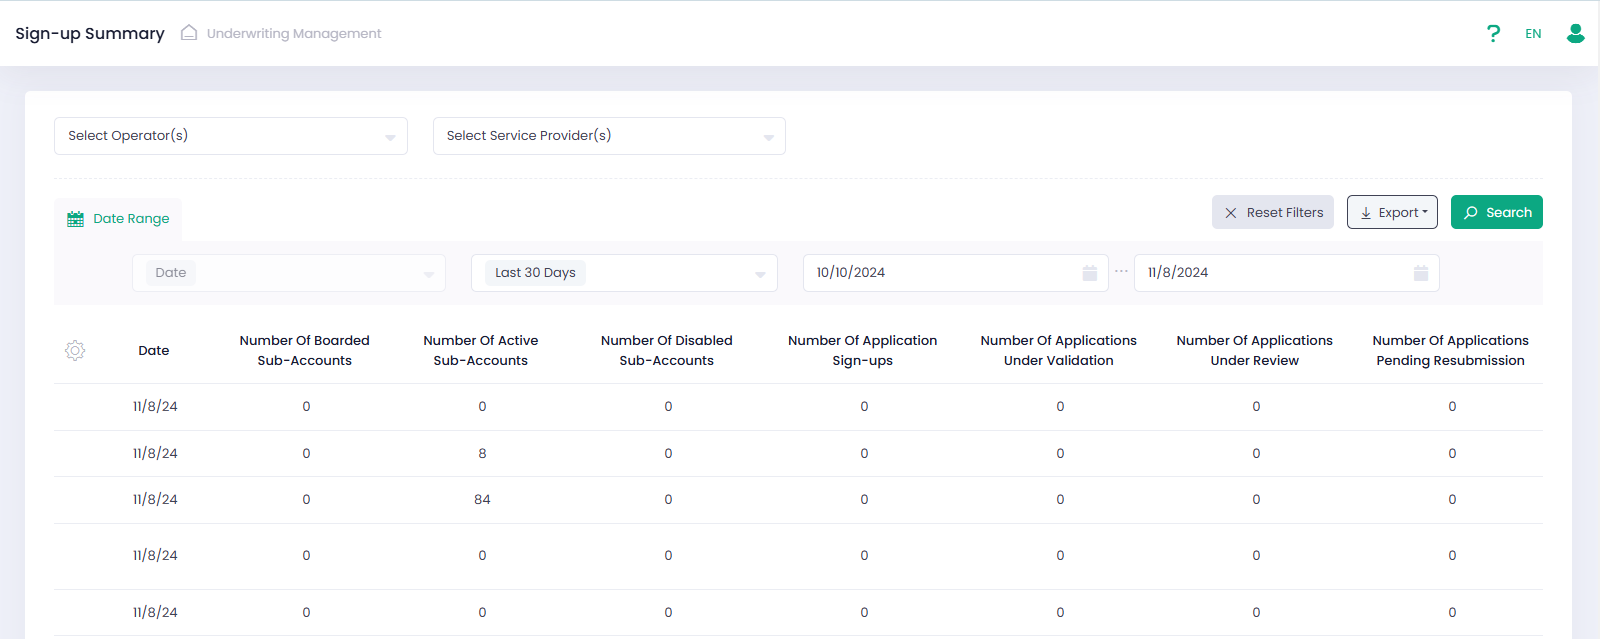Click the Date Range calendar icon
Viewport: 1600px width, 639px height.
pyautogui.click(x=75, y=219)
